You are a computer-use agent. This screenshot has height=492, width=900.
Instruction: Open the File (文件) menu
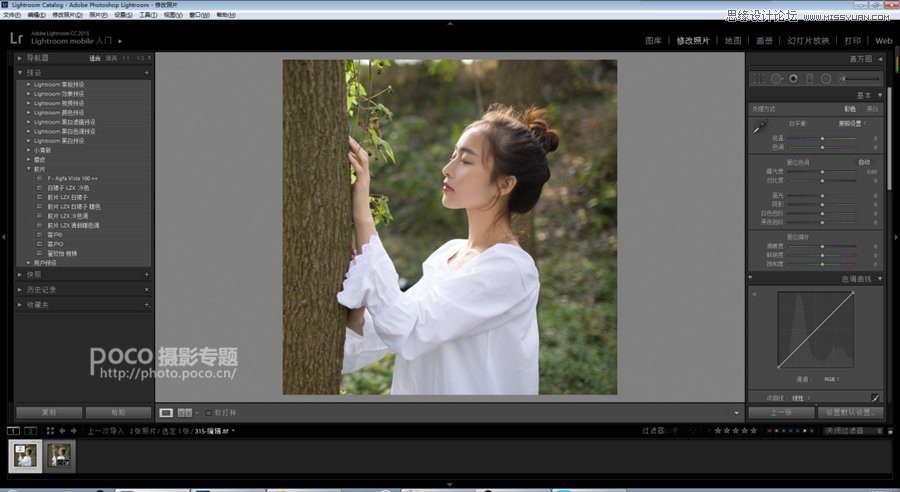click(x=11, y=15)
